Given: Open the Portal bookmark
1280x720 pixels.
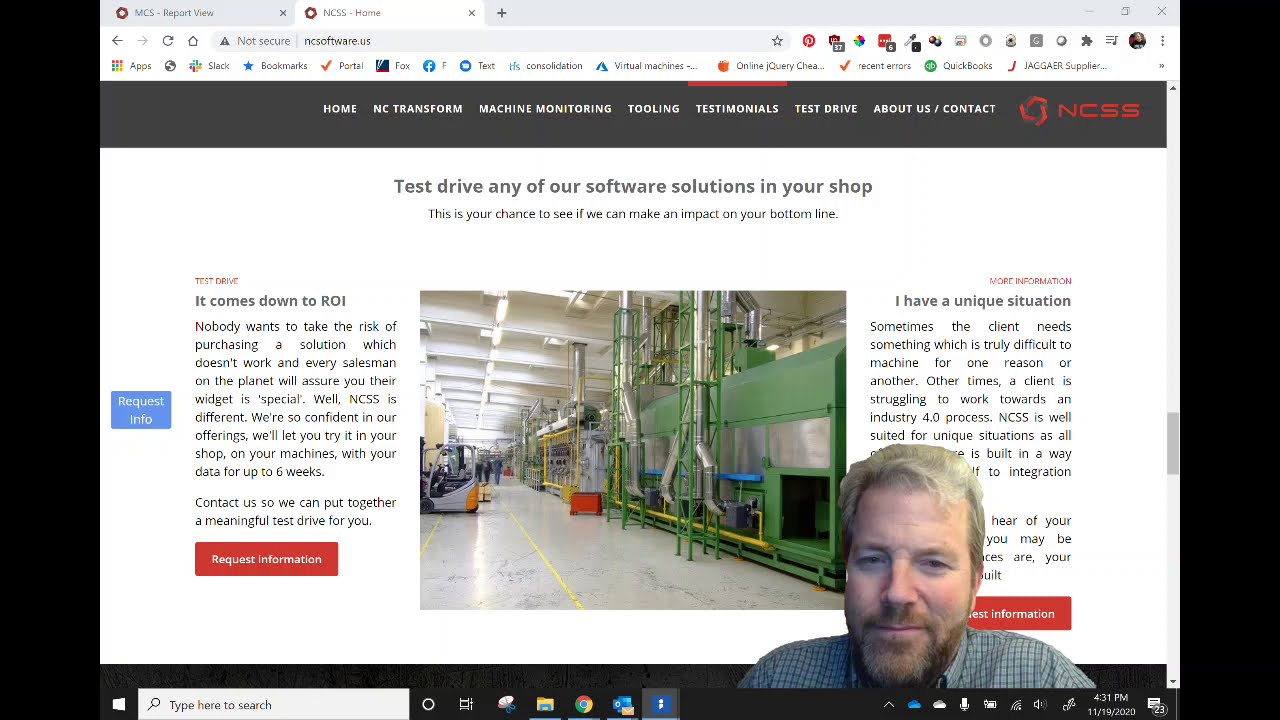Looking at the screenshot, I should coord(342,66).
